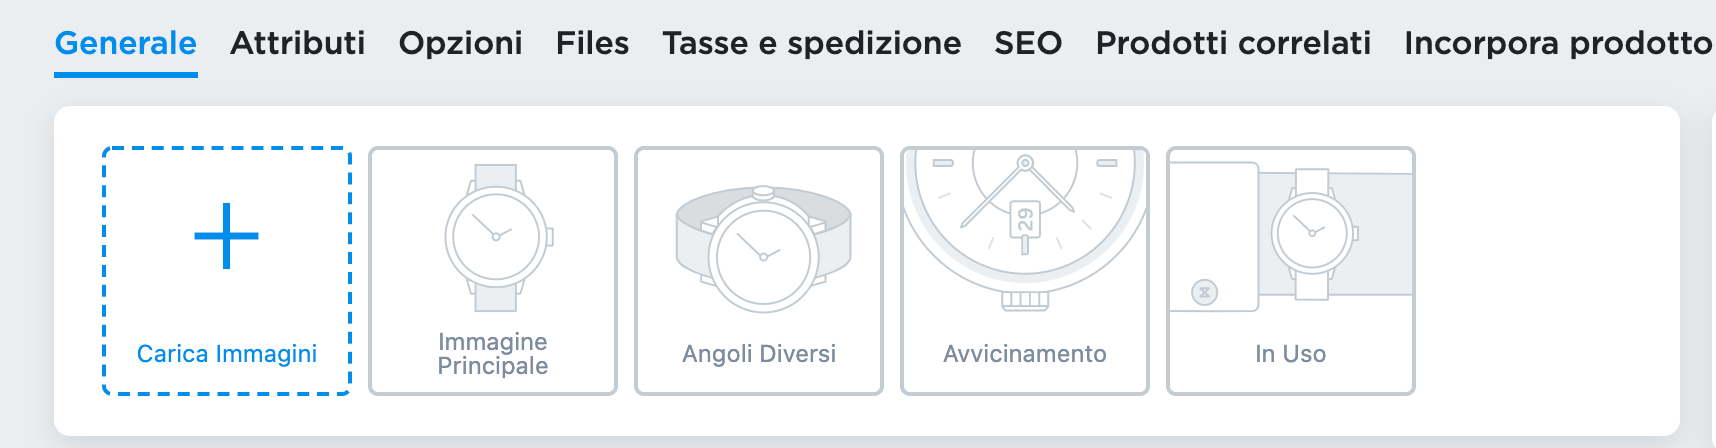Go to the Opzioni tab

[x=461, y=43]
